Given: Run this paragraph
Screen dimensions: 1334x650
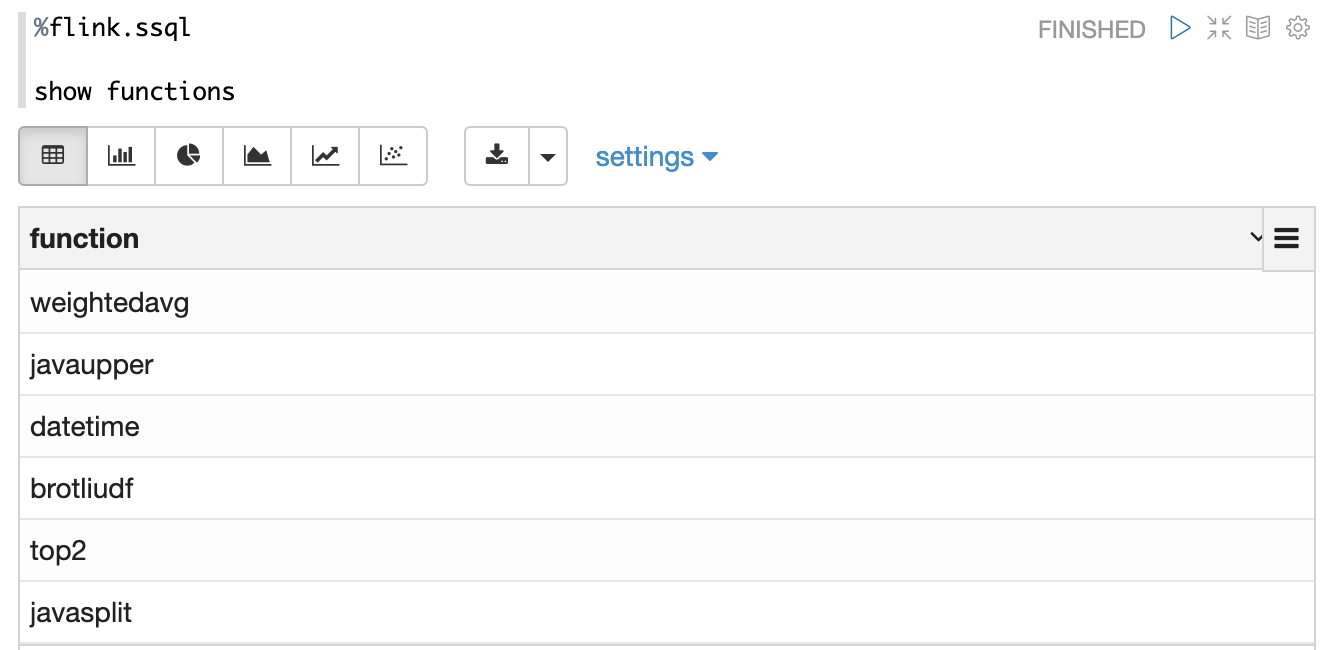Looking at the screenshot, I should click(x=1180, y=28).
